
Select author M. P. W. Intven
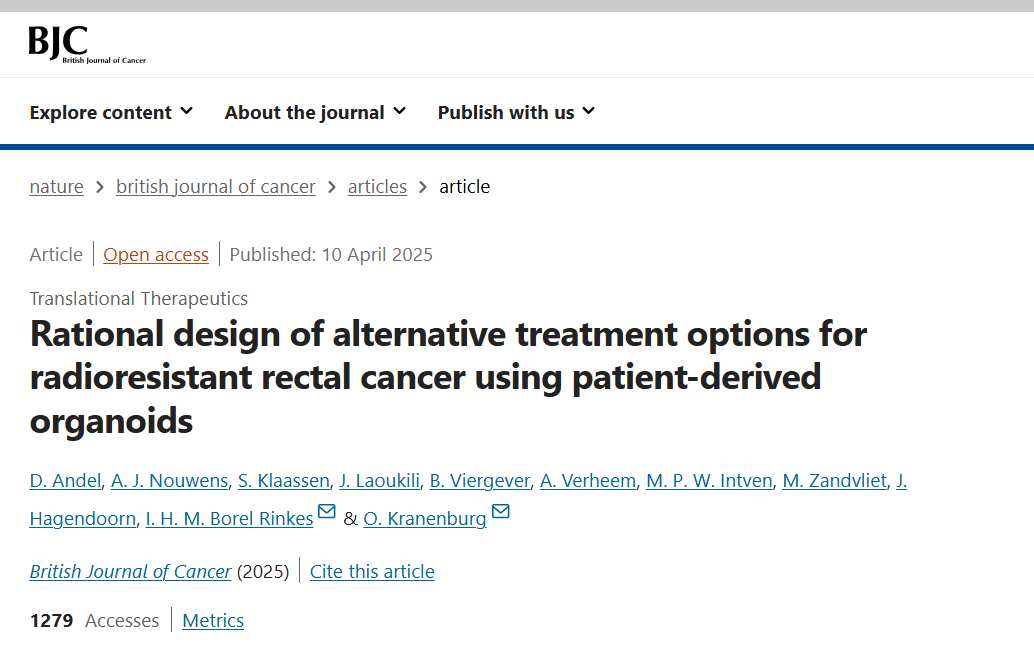point(709,481)
